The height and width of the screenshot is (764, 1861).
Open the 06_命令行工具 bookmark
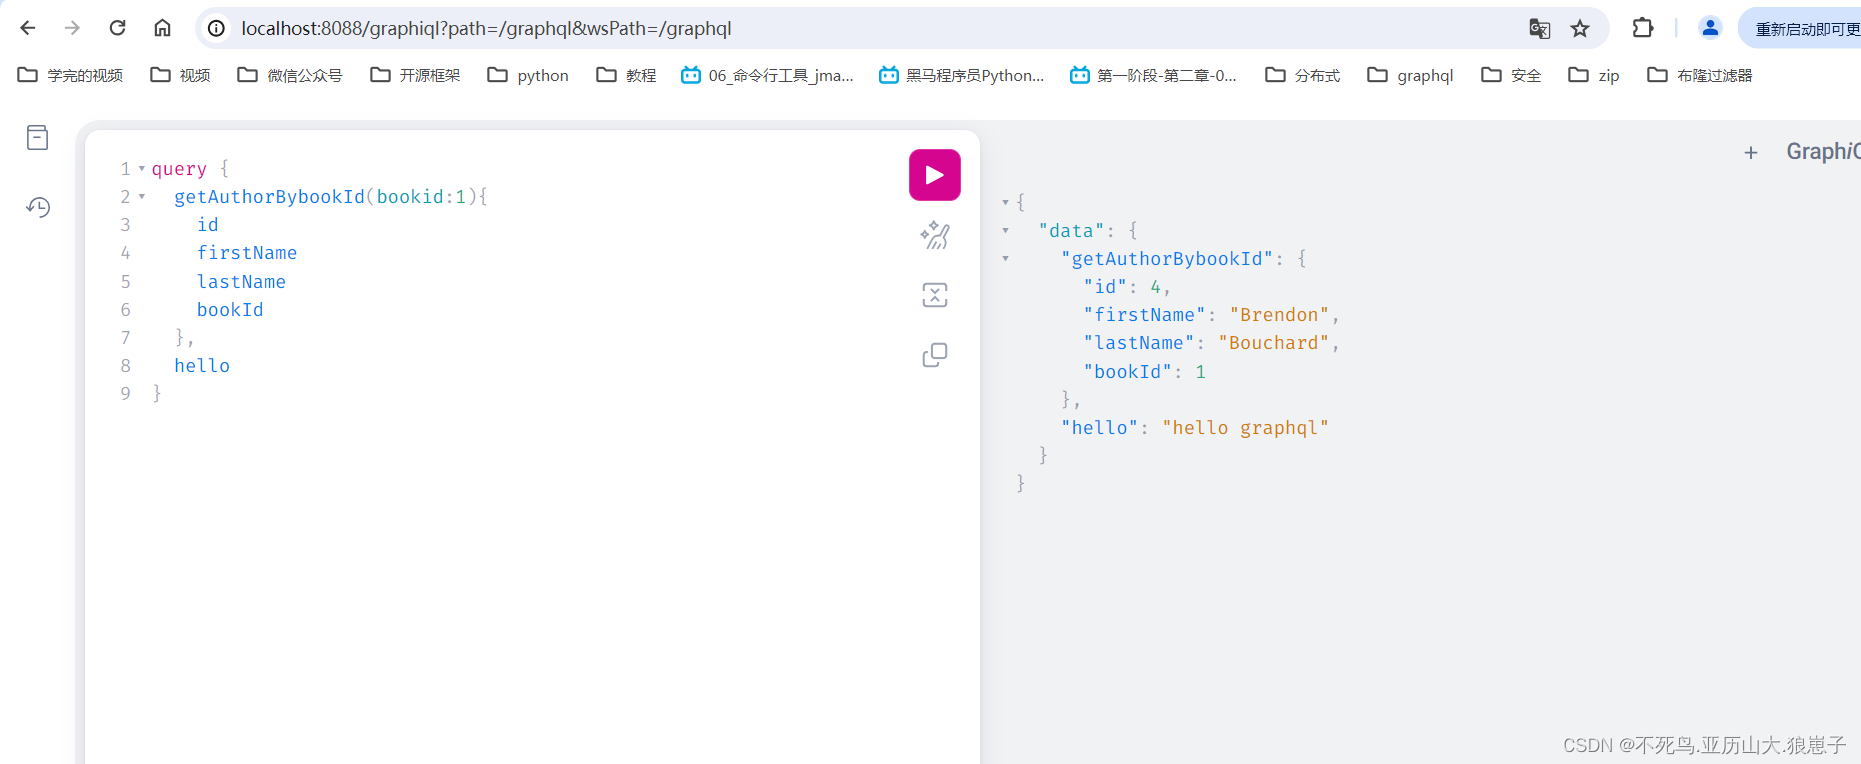[767, 75]
